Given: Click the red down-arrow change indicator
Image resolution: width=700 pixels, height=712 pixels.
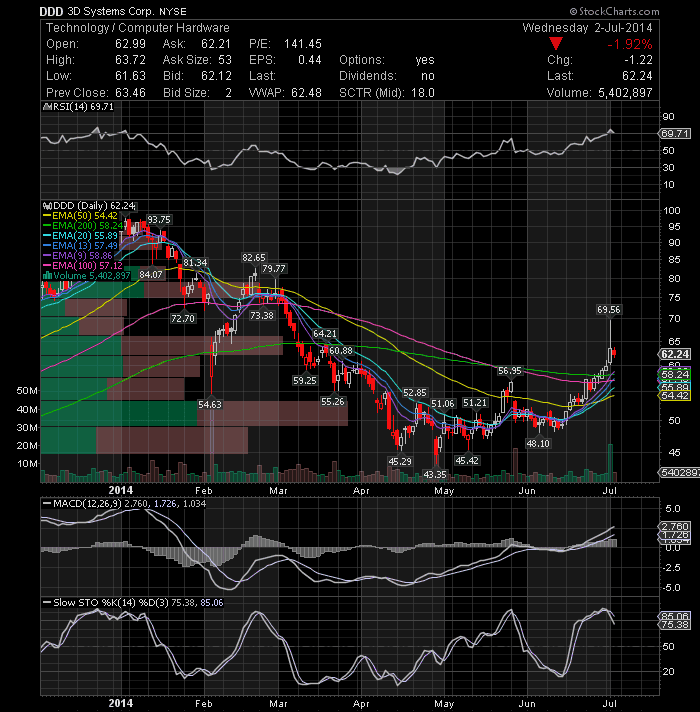Looking at the screenshot, I should click(x=556, y=44).
